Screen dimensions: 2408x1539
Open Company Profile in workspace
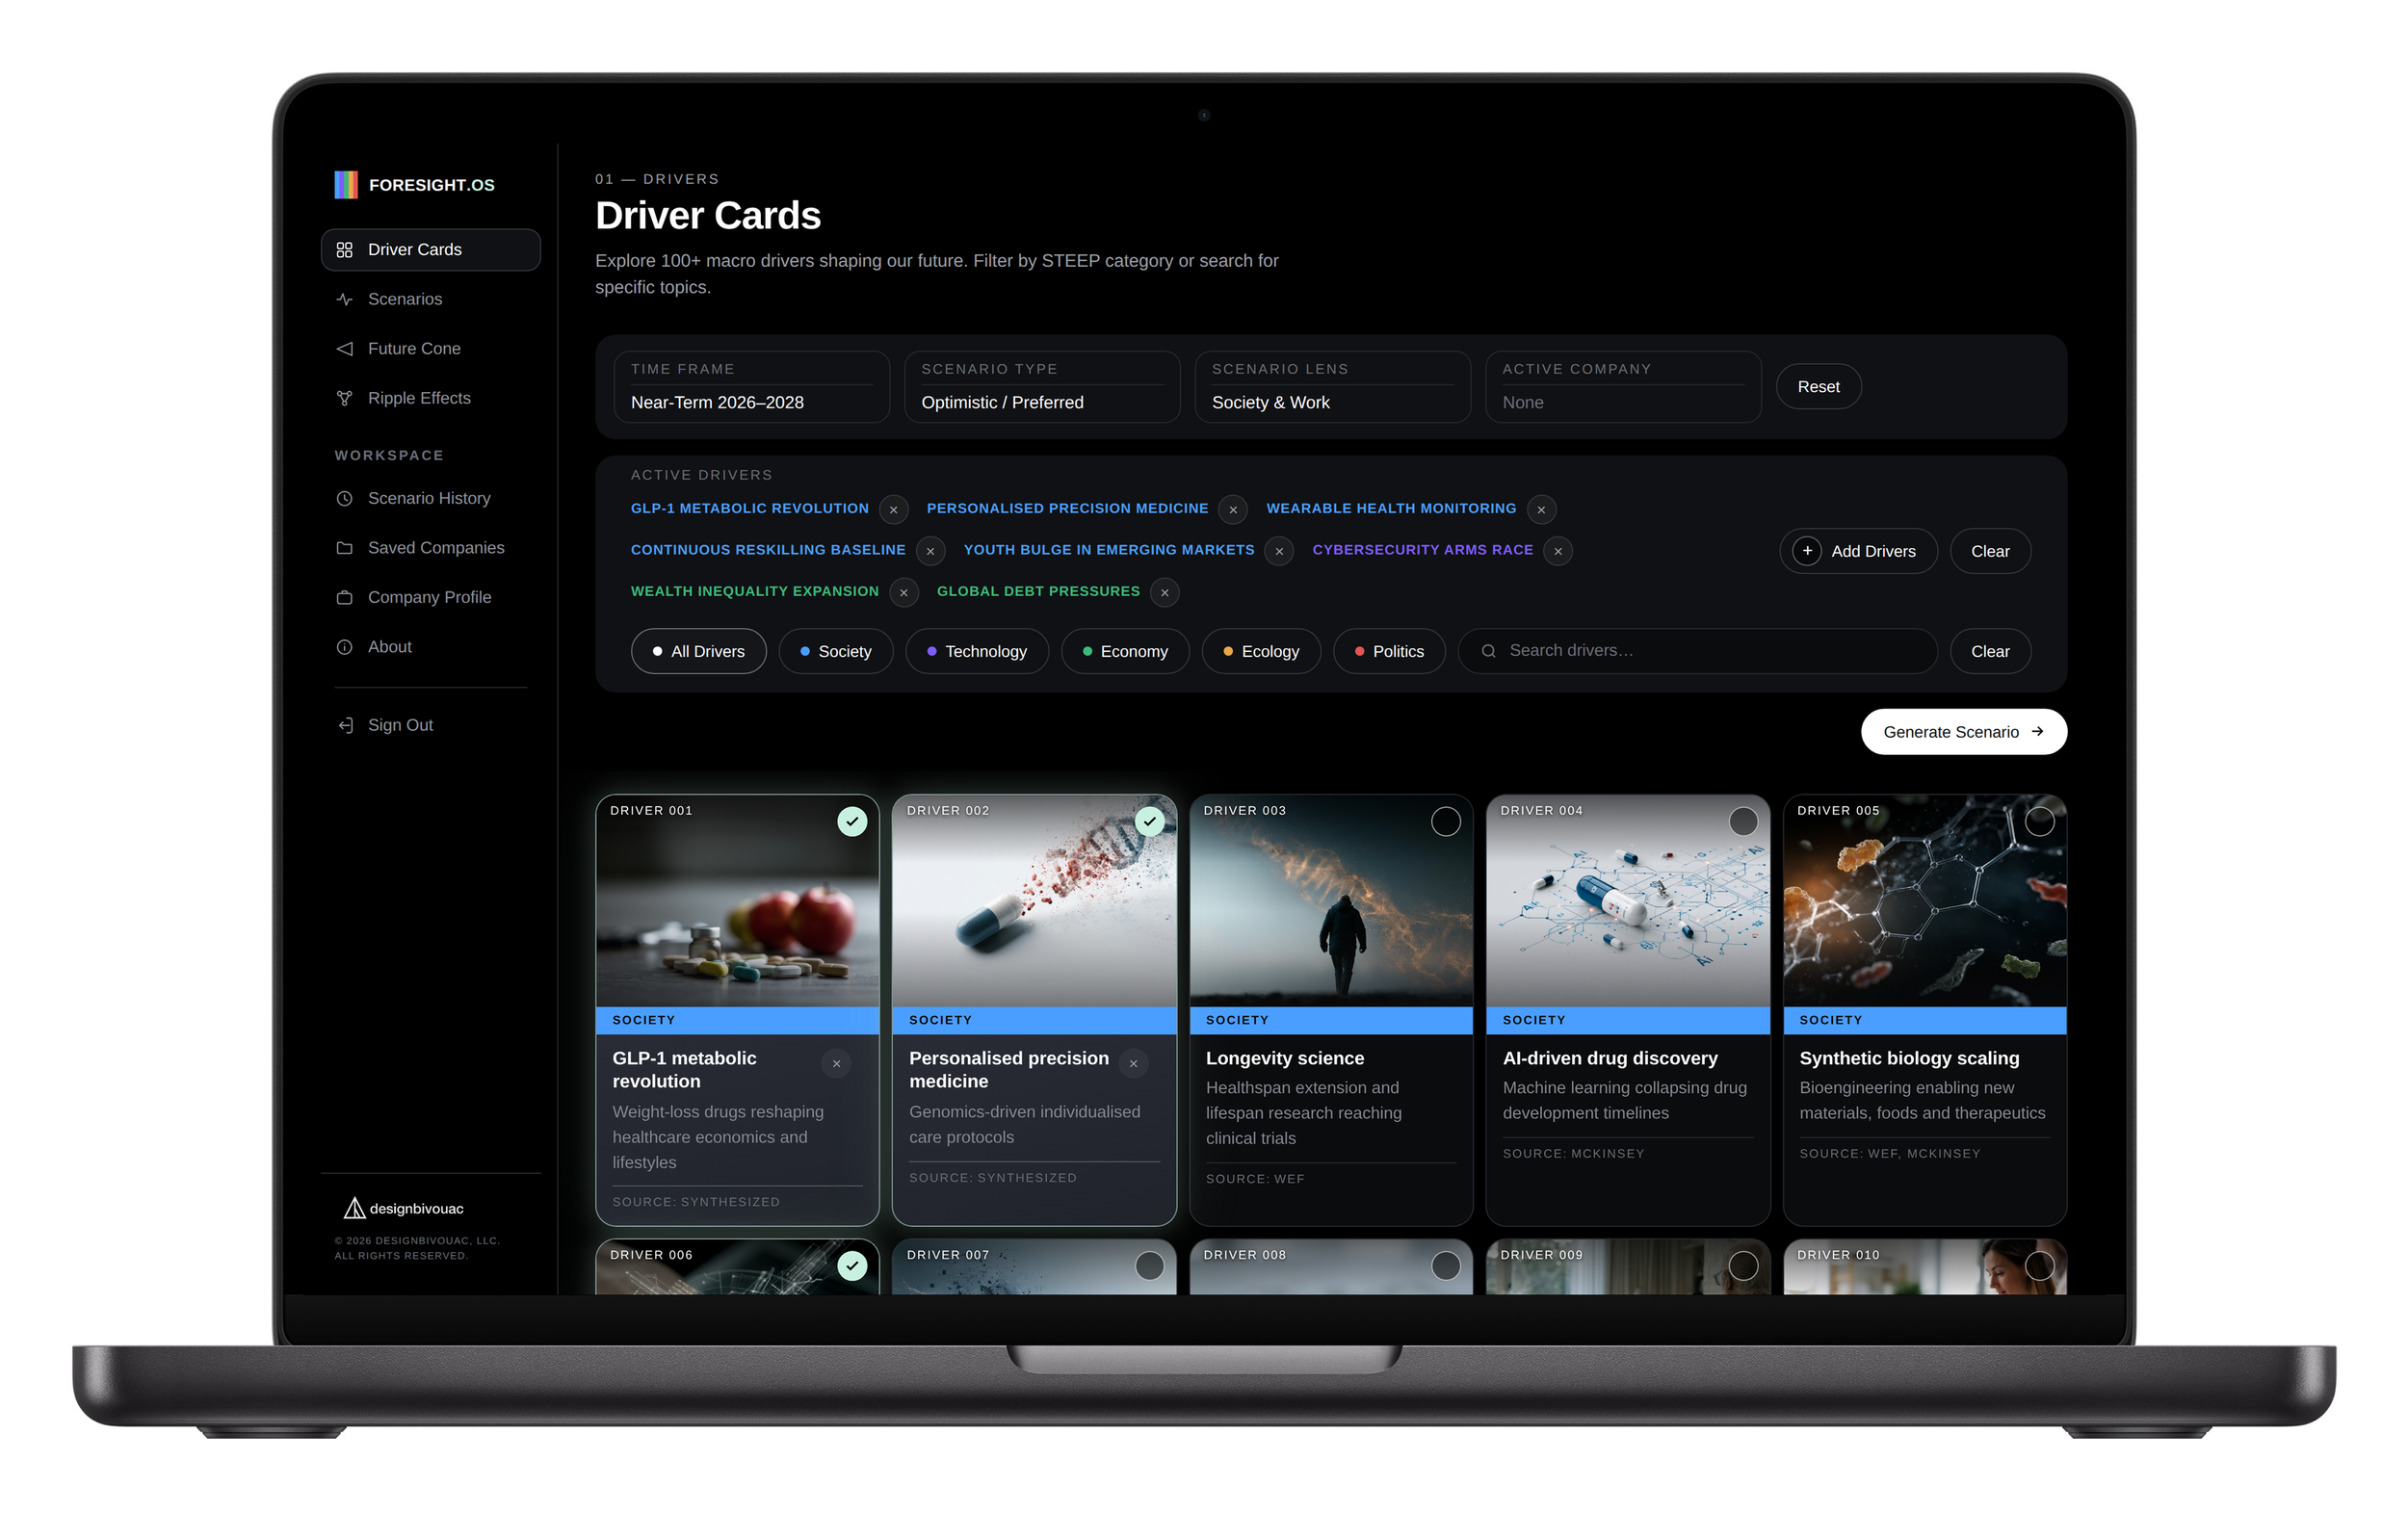[430, 597]
